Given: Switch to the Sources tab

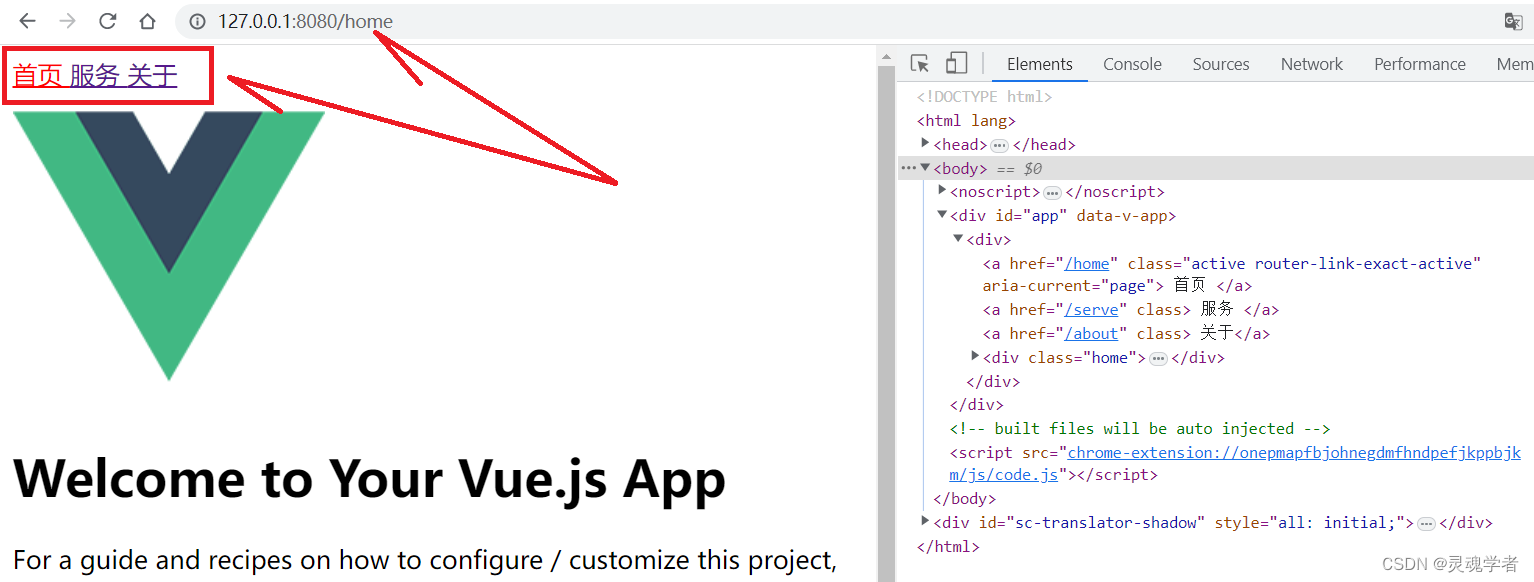Looking at the screenshot, I should [1221, 64].
